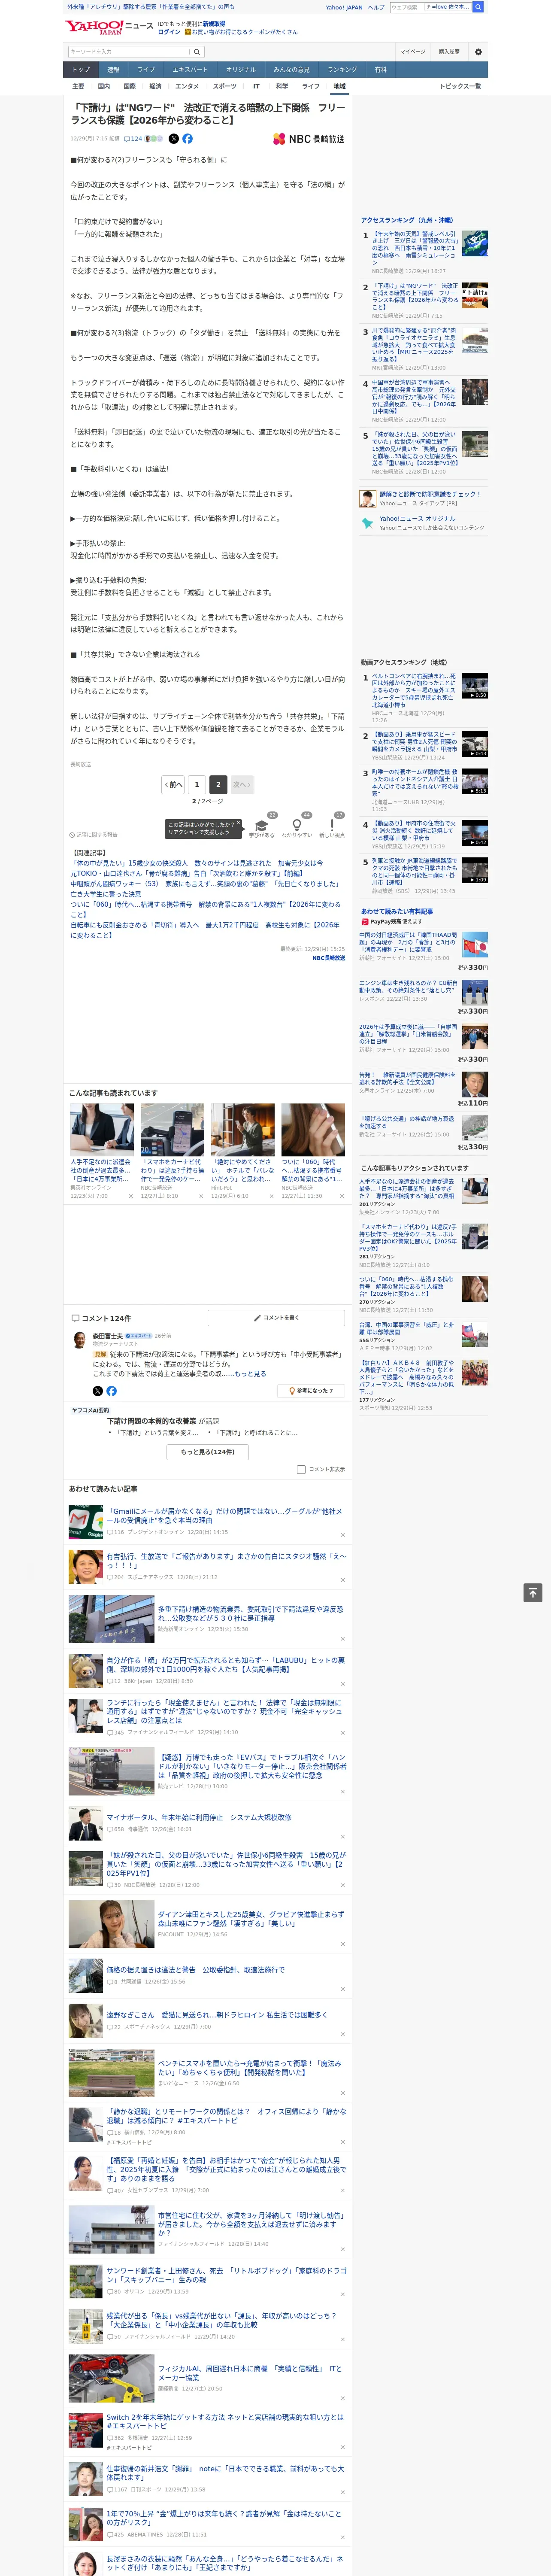The image size is (551, 2576).
Task: Open the ライブ tab in dark navigation bar
Action: point(146,70)
